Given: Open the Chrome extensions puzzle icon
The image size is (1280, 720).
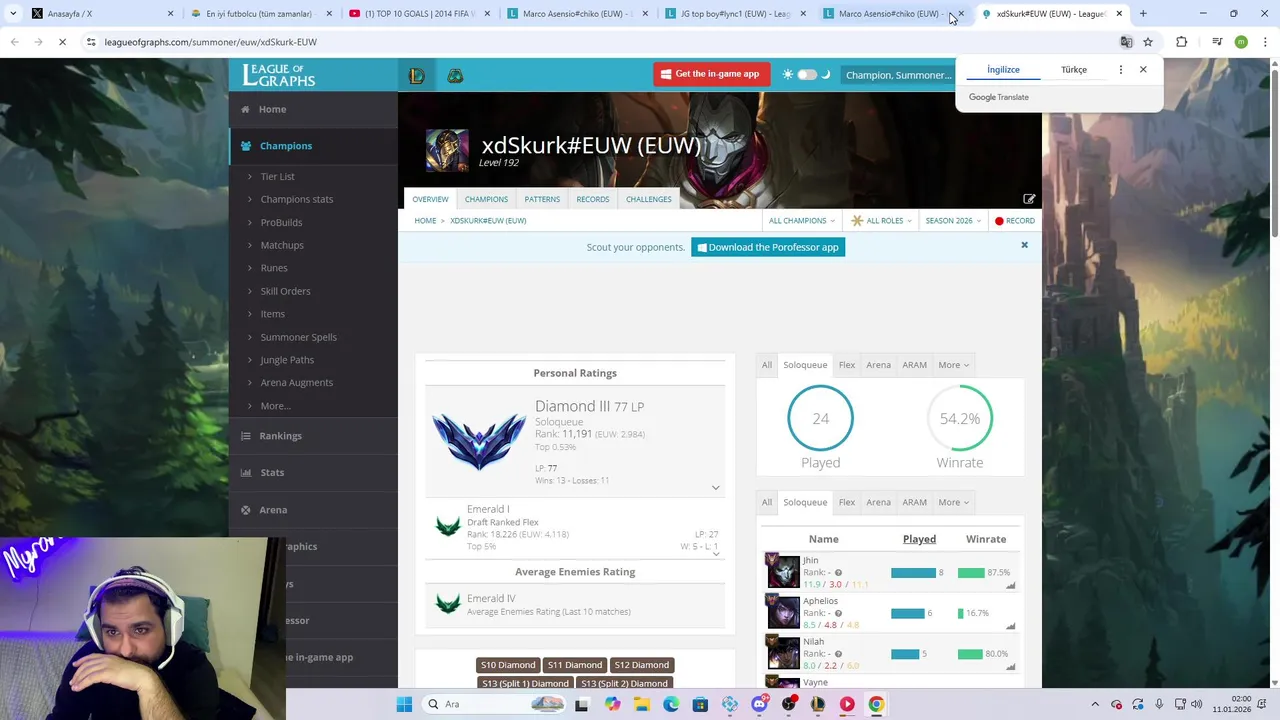Looking at the screenshot, I should 1182,42.
